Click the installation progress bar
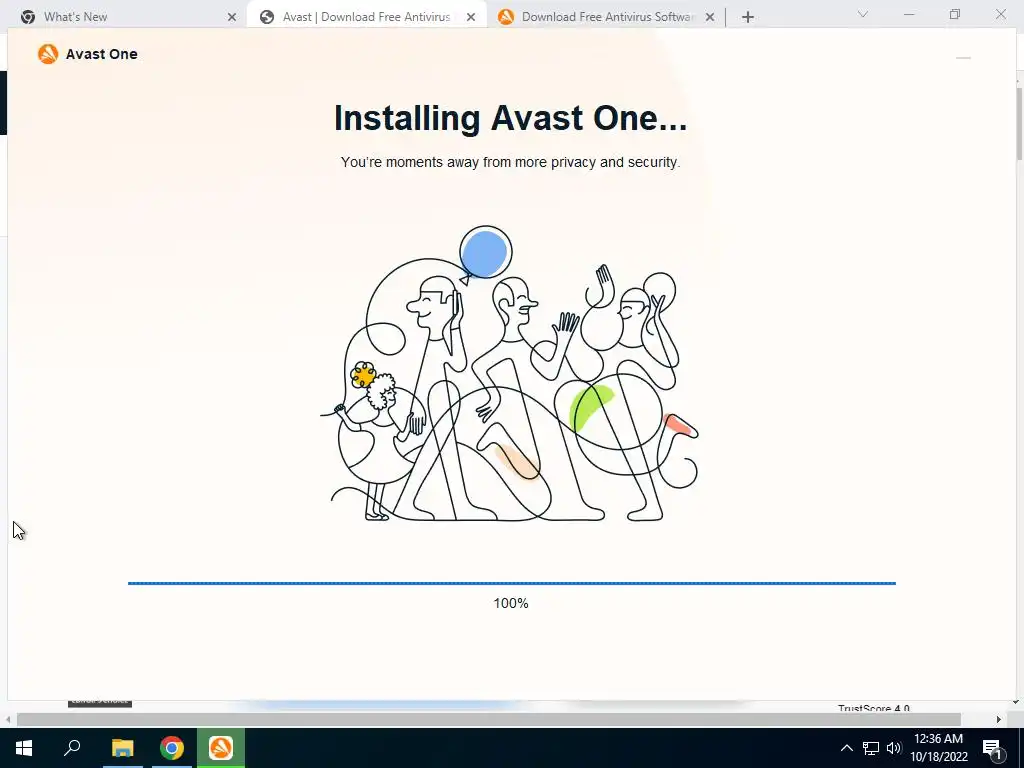 pyautogui.click(x=511, y=583)
